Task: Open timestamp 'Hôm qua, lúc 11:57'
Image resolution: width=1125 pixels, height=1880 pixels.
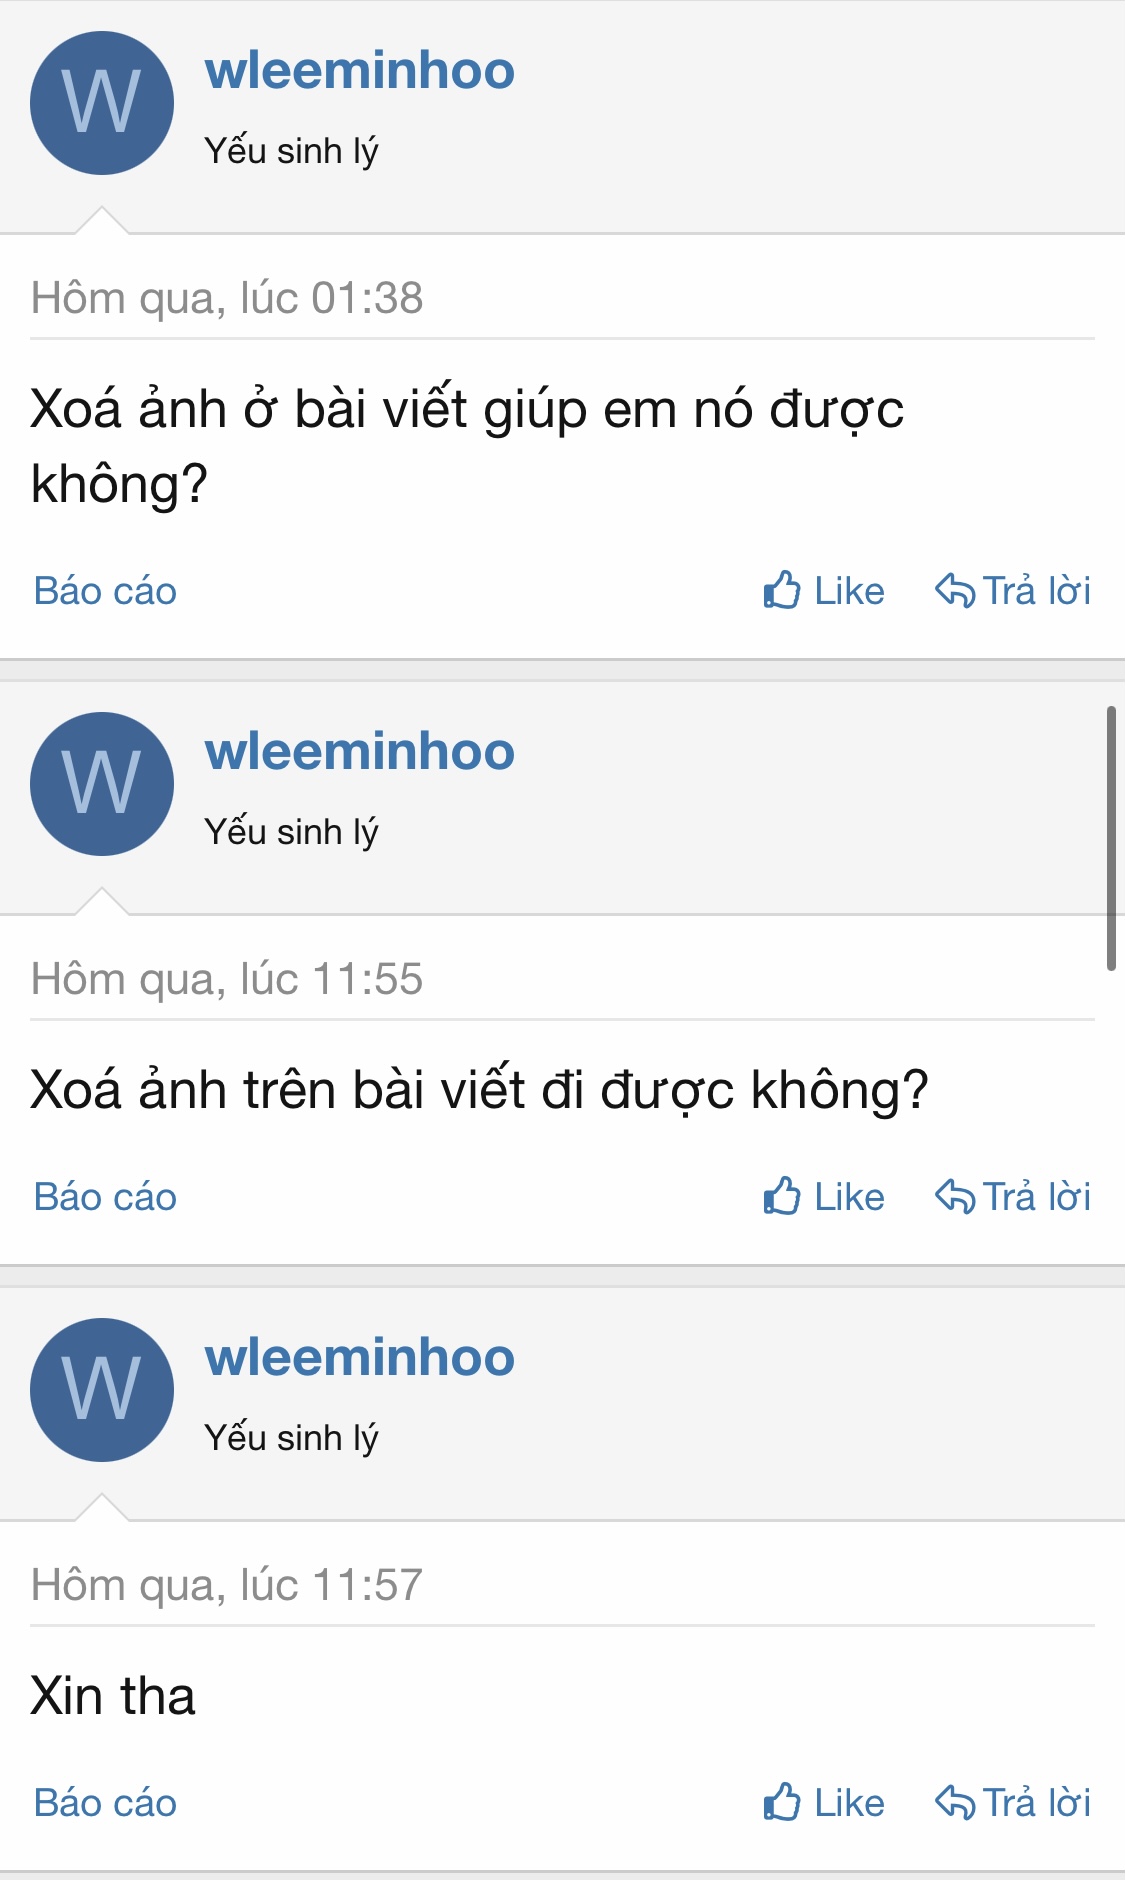Action: coord(227,1585)
